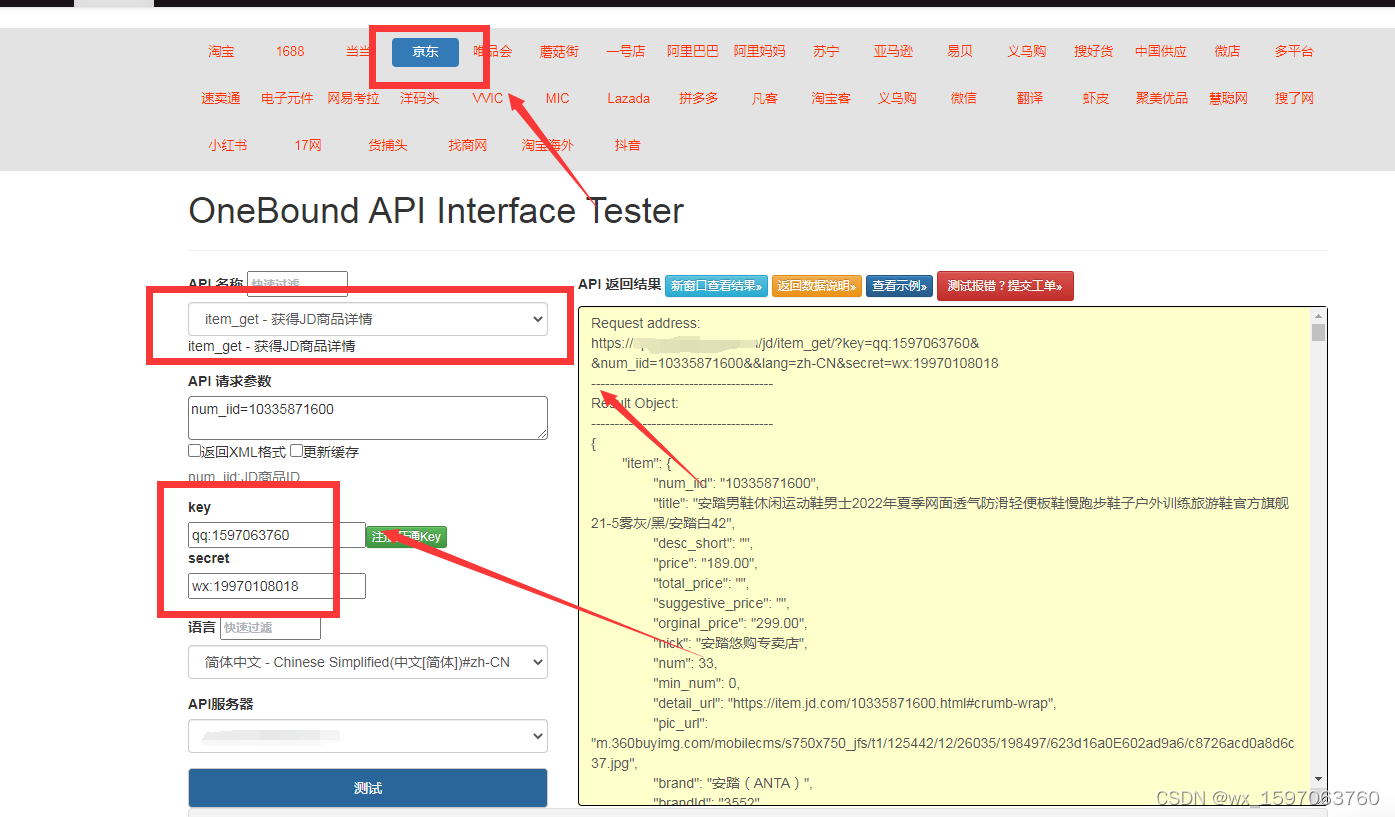Open the 拼多多 platform link

pos(699,98)
